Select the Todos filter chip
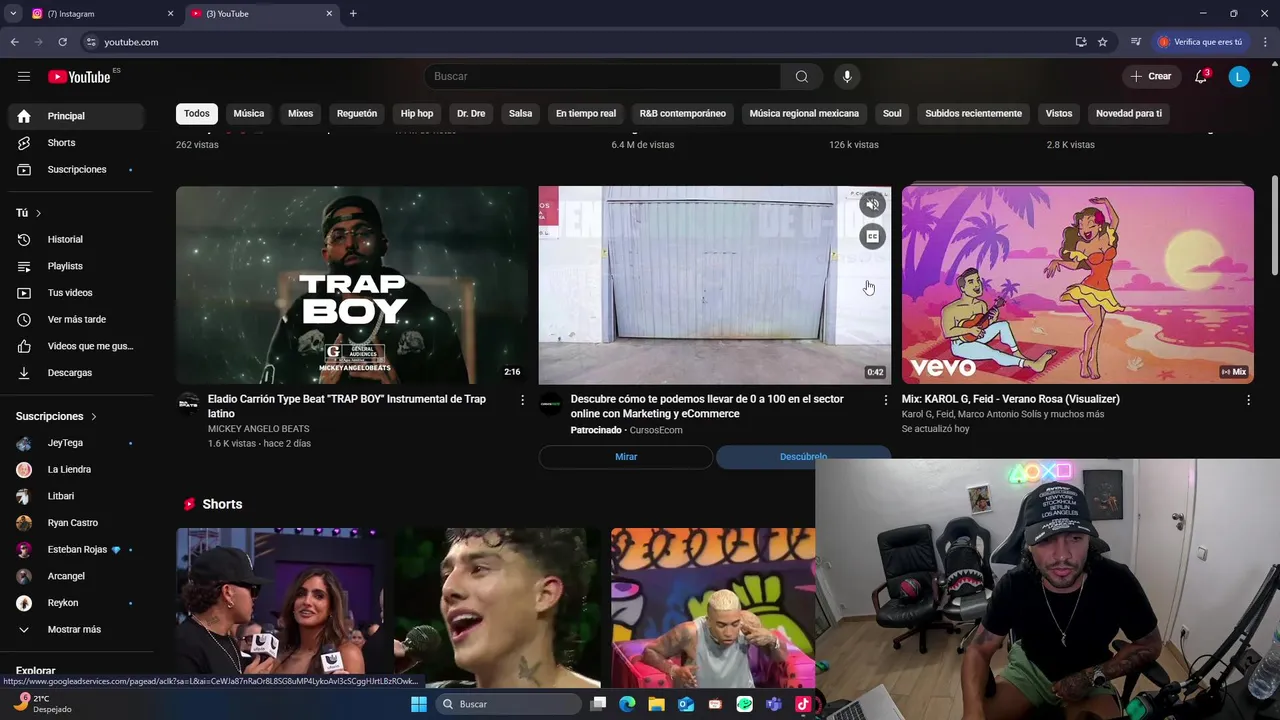Viewport: 1280px width, 720px height. pyautogui.click(x=197, y=113)
